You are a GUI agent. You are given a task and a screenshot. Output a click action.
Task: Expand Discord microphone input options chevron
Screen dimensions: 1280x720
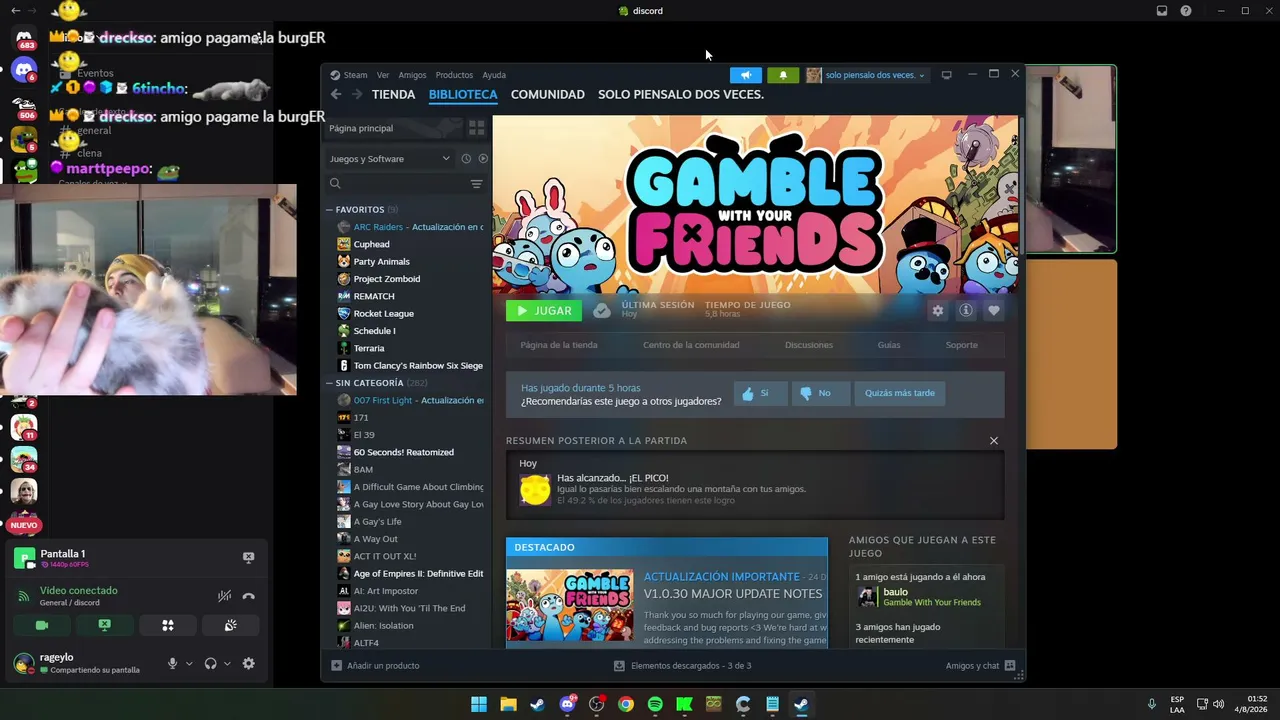tap(189, 663)
